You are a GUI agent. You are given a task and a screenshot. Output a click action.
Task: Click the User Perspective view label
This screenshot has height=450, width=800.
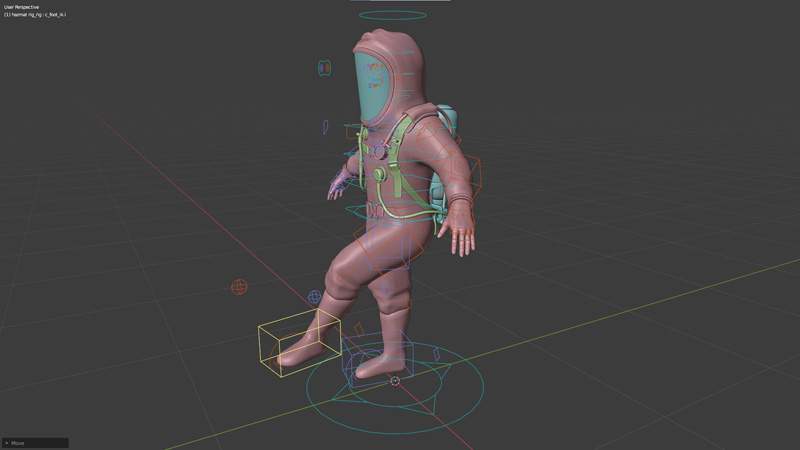click(x=24, y=7)
